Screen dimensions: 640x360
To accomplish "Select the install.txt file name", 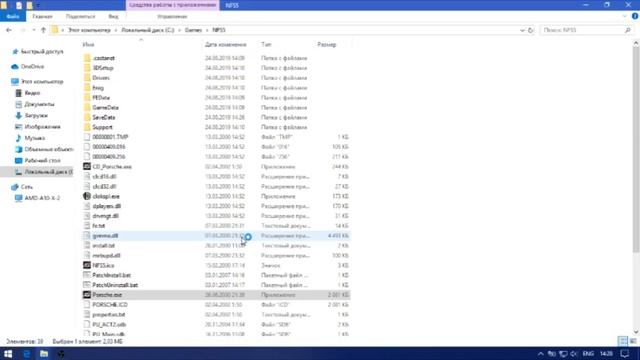I will [103, 246].
